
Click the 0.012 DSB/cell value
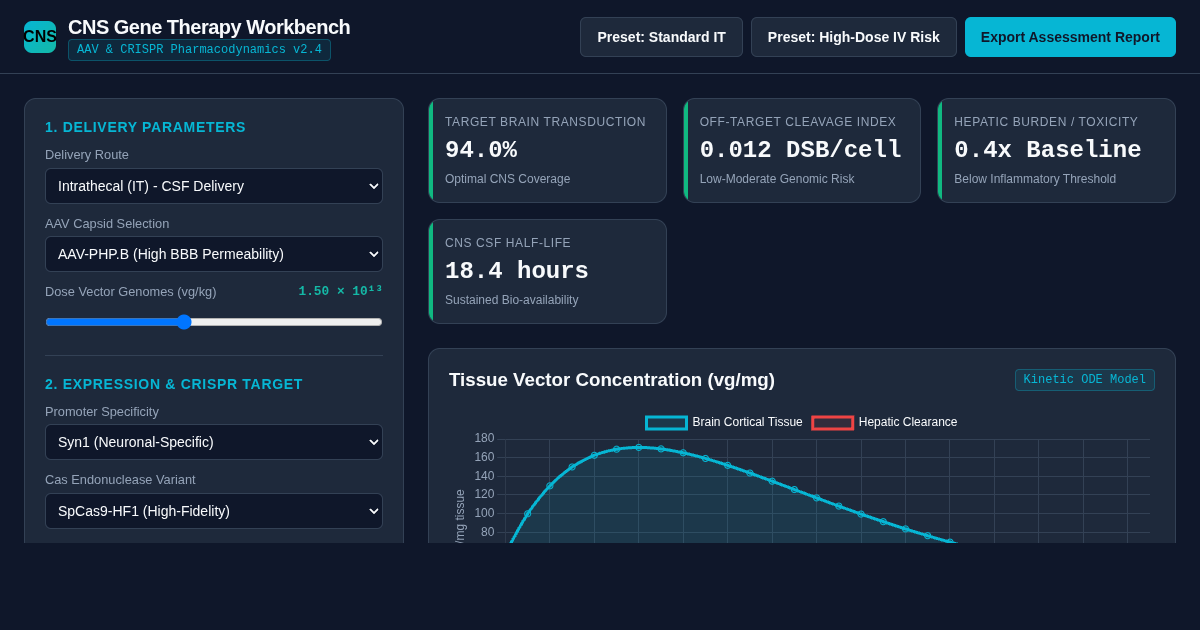(x=801, y=150)
